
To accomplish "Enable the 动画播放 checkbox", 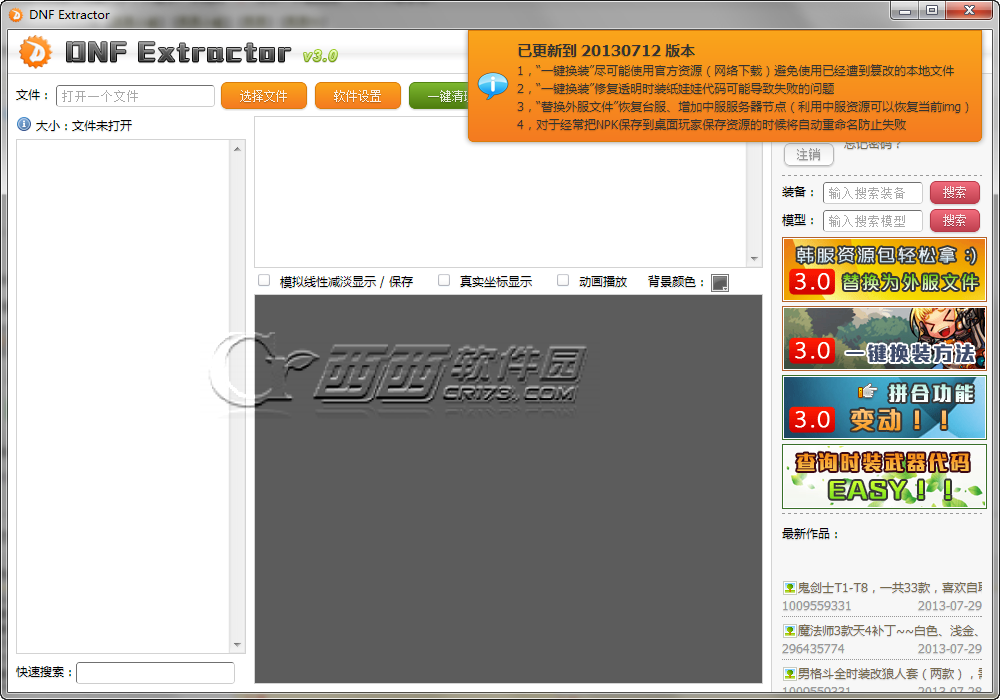I will tap(563, 281).
